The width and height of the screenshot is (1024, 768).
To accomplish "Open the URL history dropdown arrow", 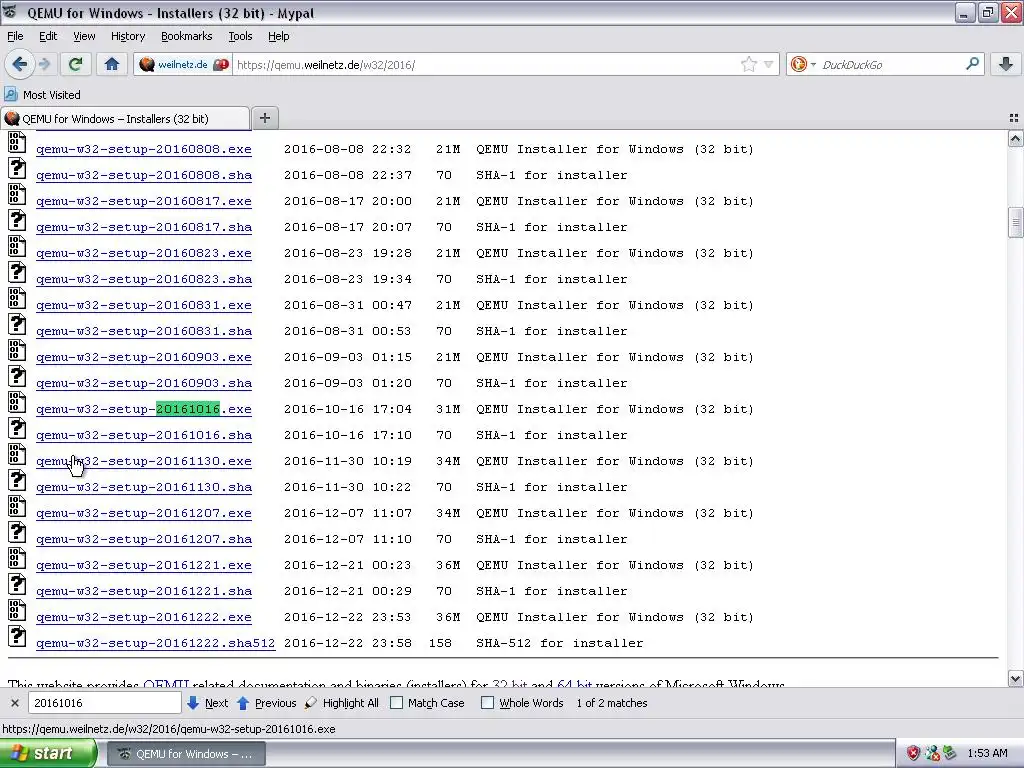I will pyautogui.click(x=769, y=64).
